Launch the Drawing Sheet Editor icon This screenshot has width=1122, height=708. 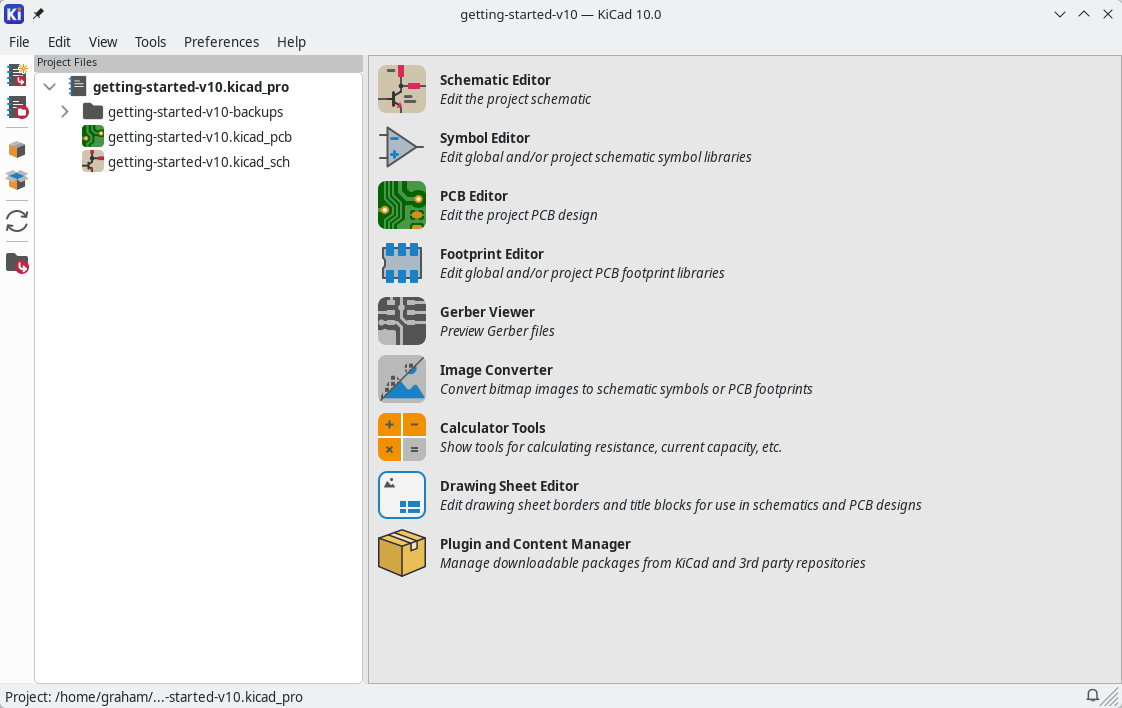click(402, 495)
